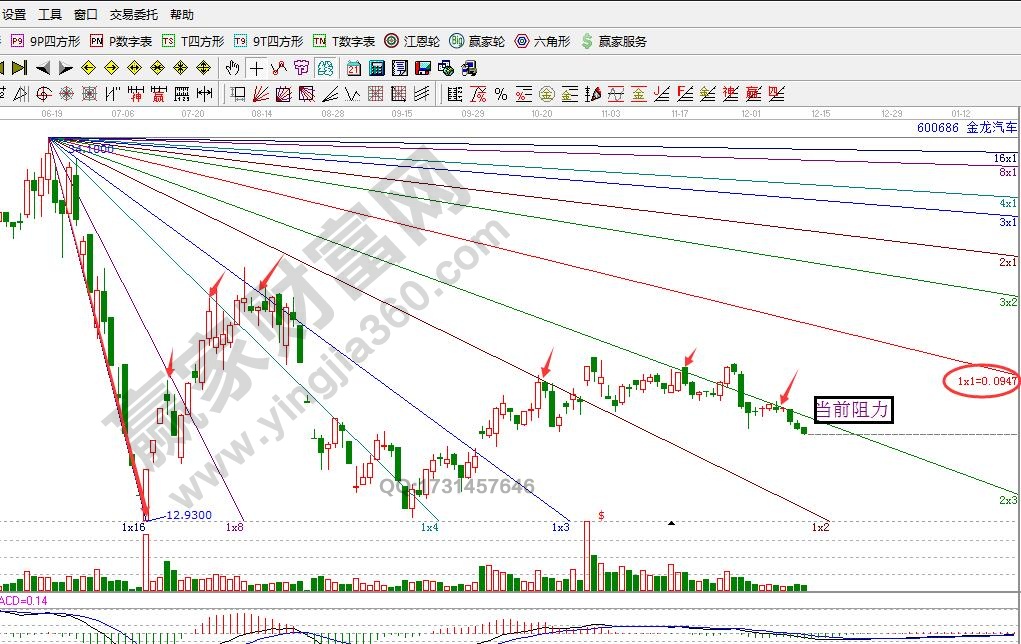This screenshot has width=1021, height=644.
Task: Select the red 神 measurement tool
Action: [135, 94]
